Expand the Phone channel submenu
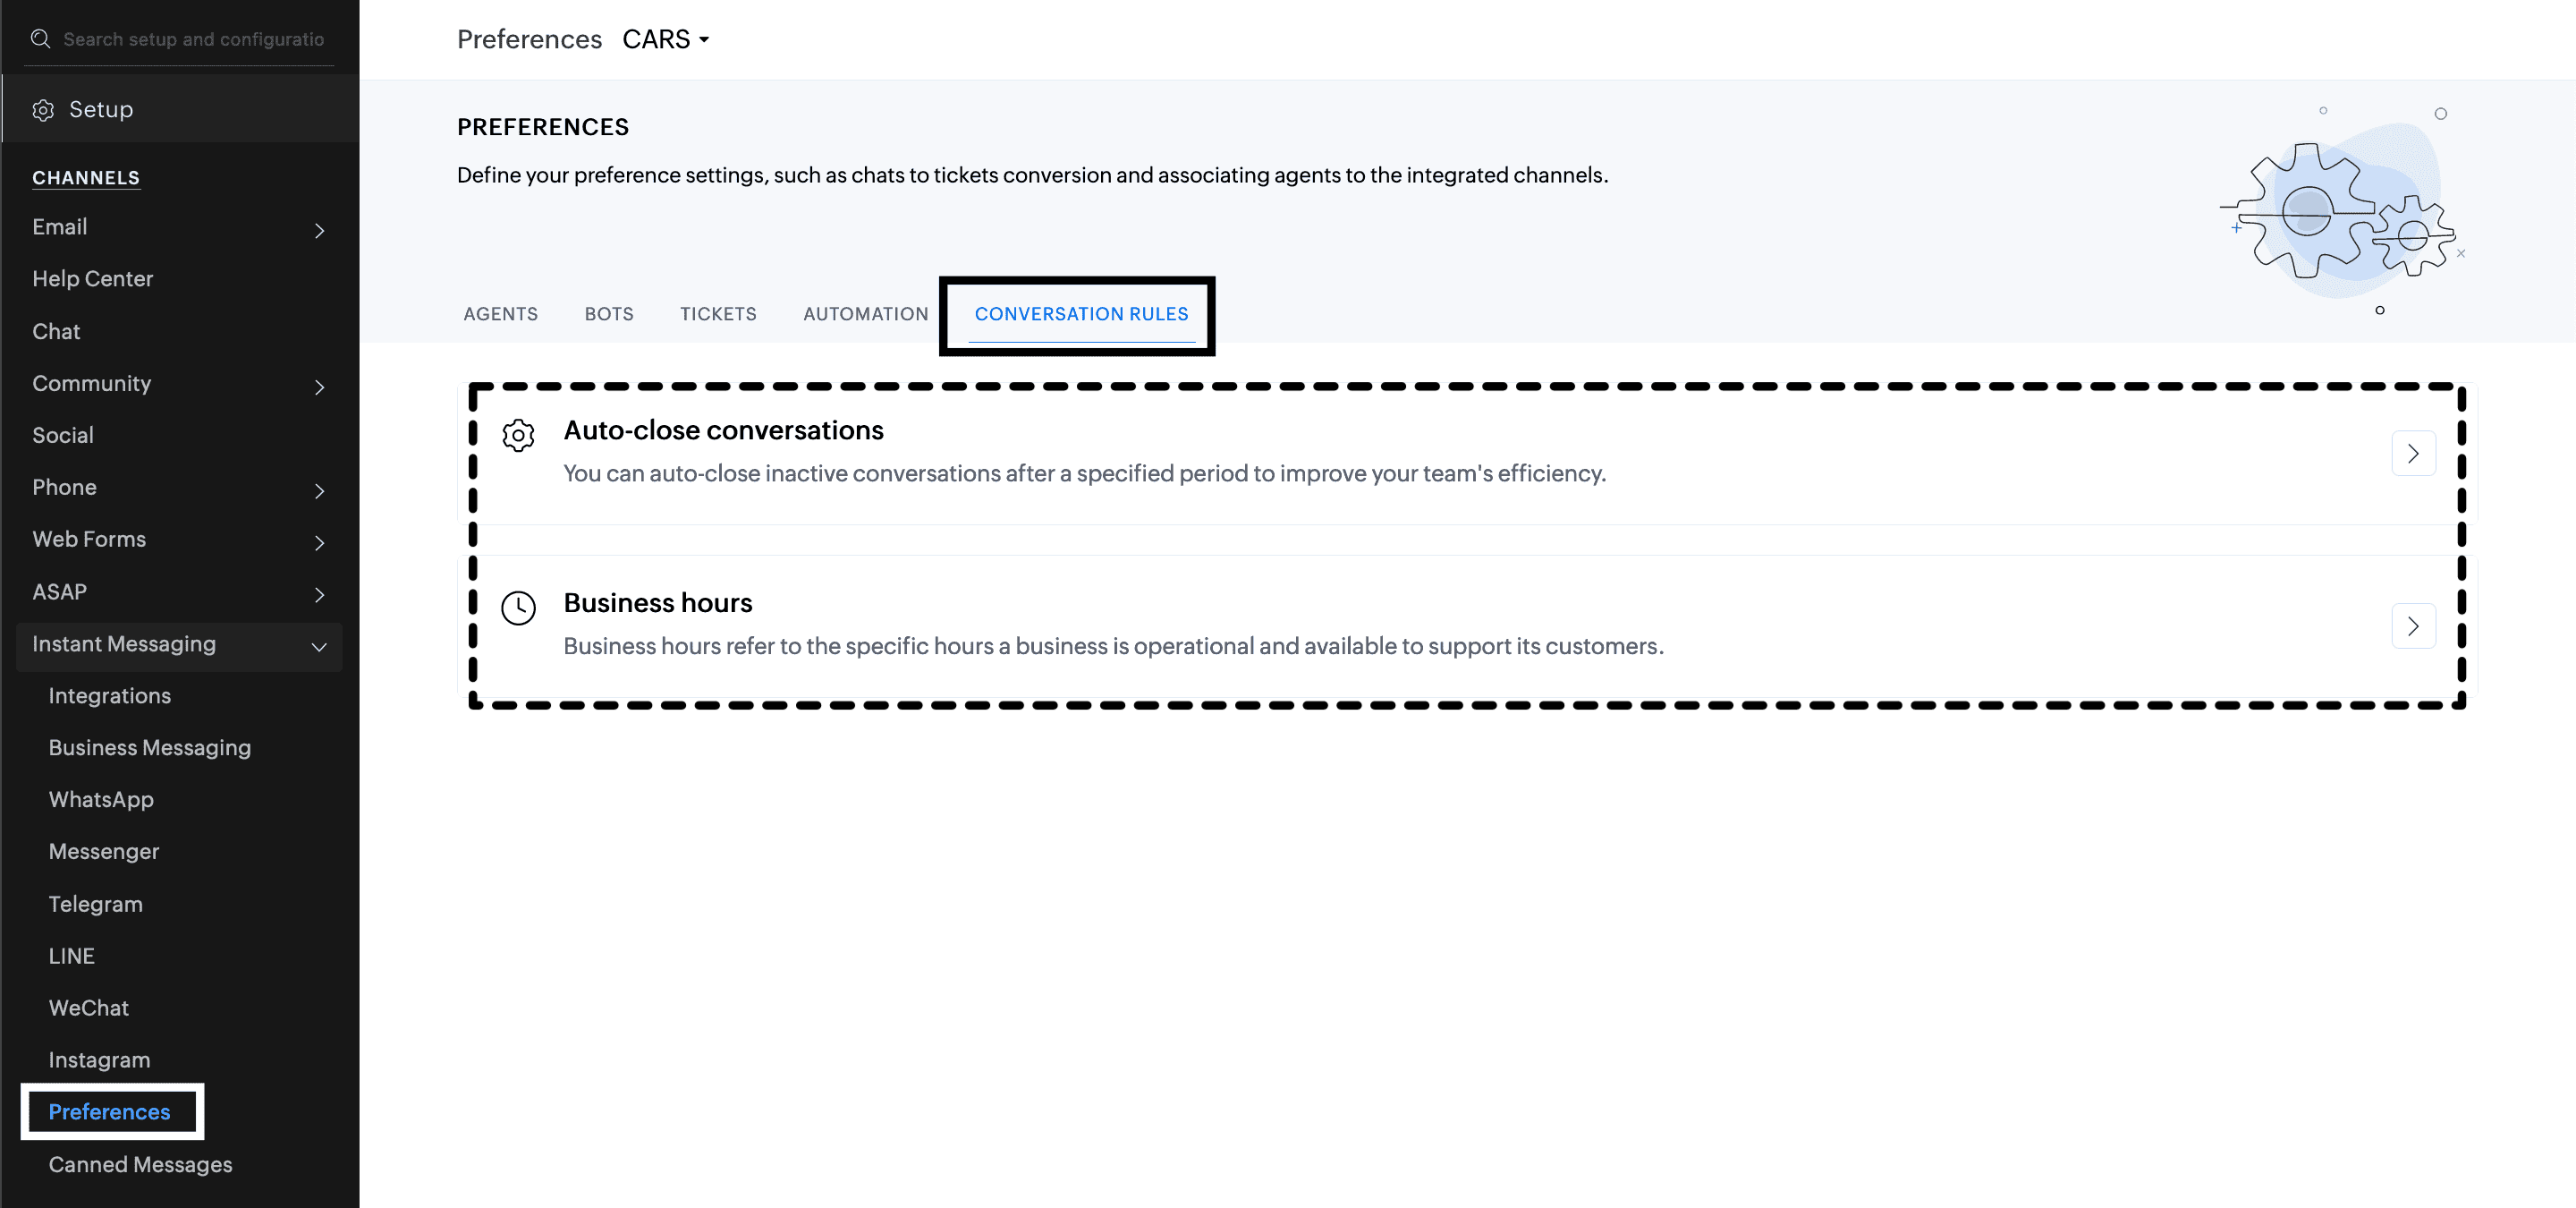 coord(319,490)
